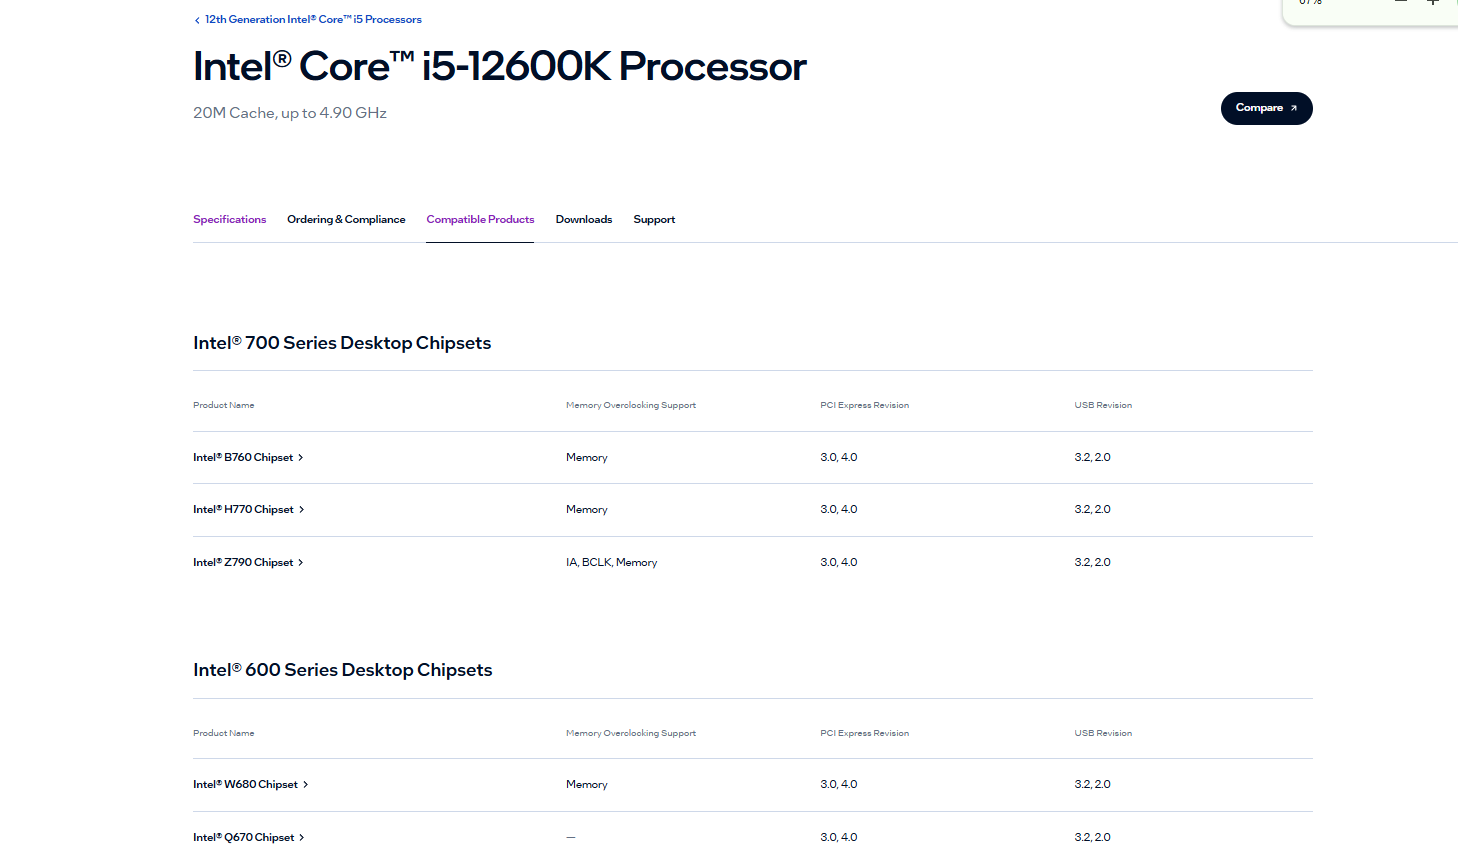Open the Support tab
This screenshot has height=860, width=1458.
[x=654, y=219]
